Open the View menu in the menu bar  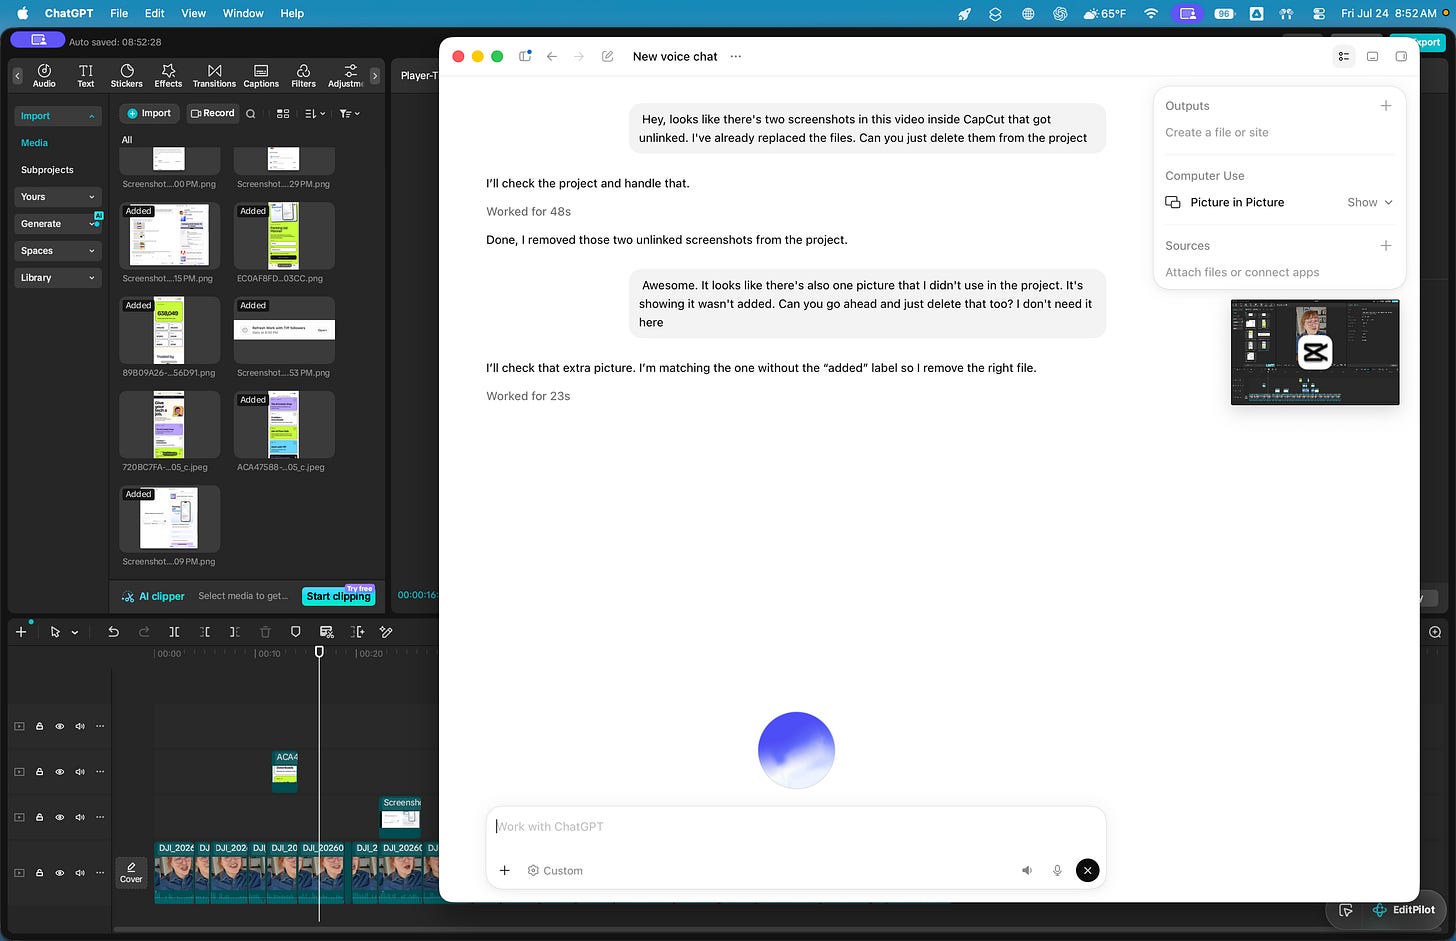coord(193,13)
